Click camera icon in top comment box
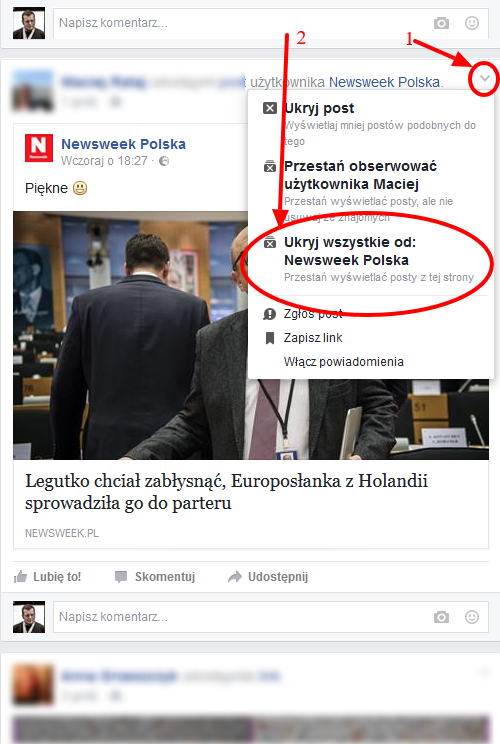500x744 pixels. pyautogui.click(x=441, y=23)
